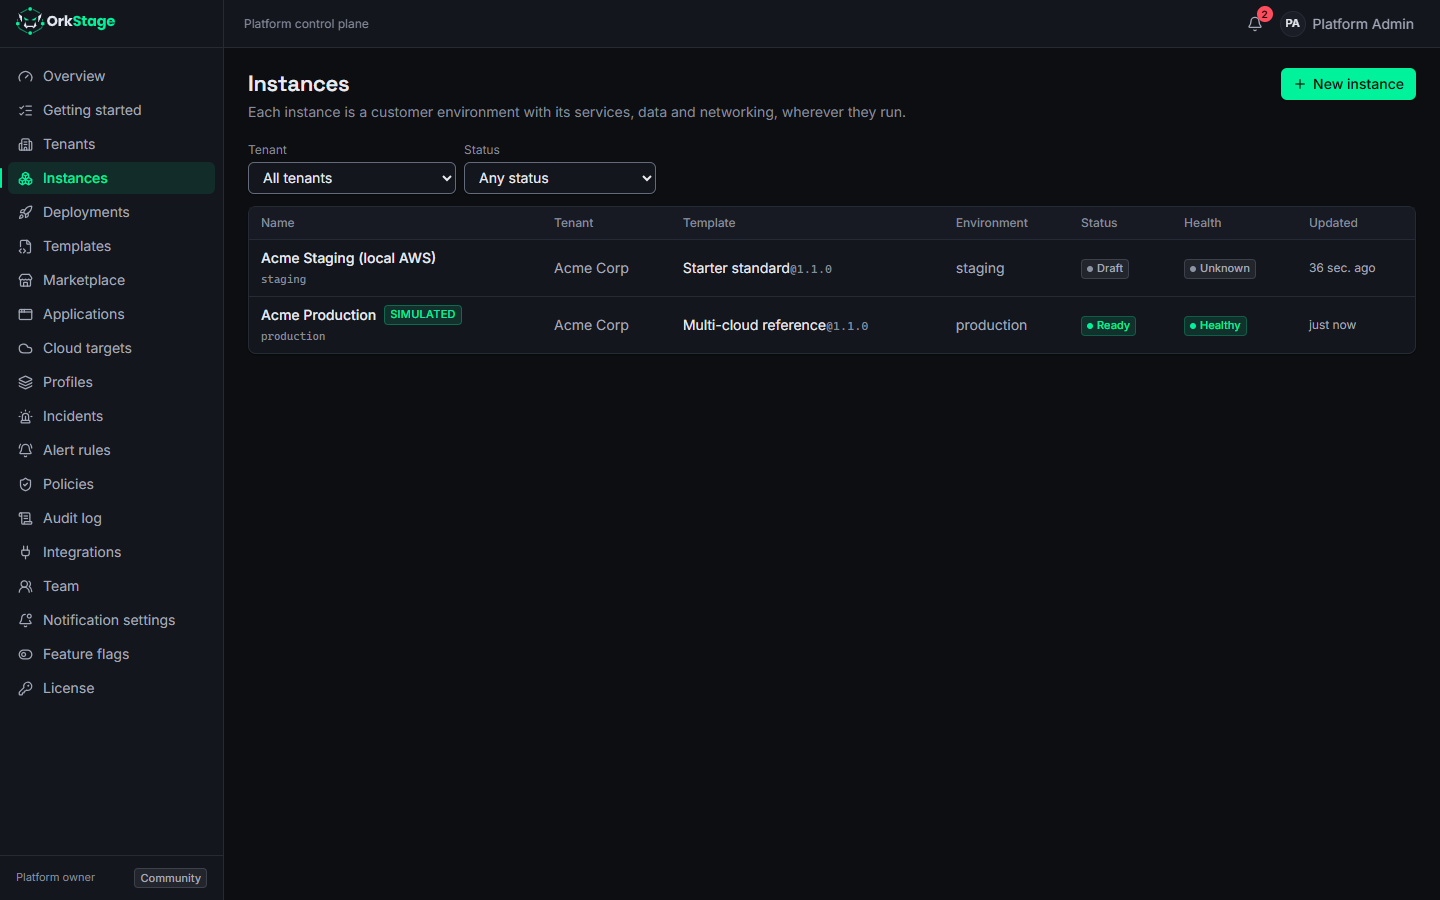Go to Feature flags page
This screenshot has width=1440, height=900.
111,654
